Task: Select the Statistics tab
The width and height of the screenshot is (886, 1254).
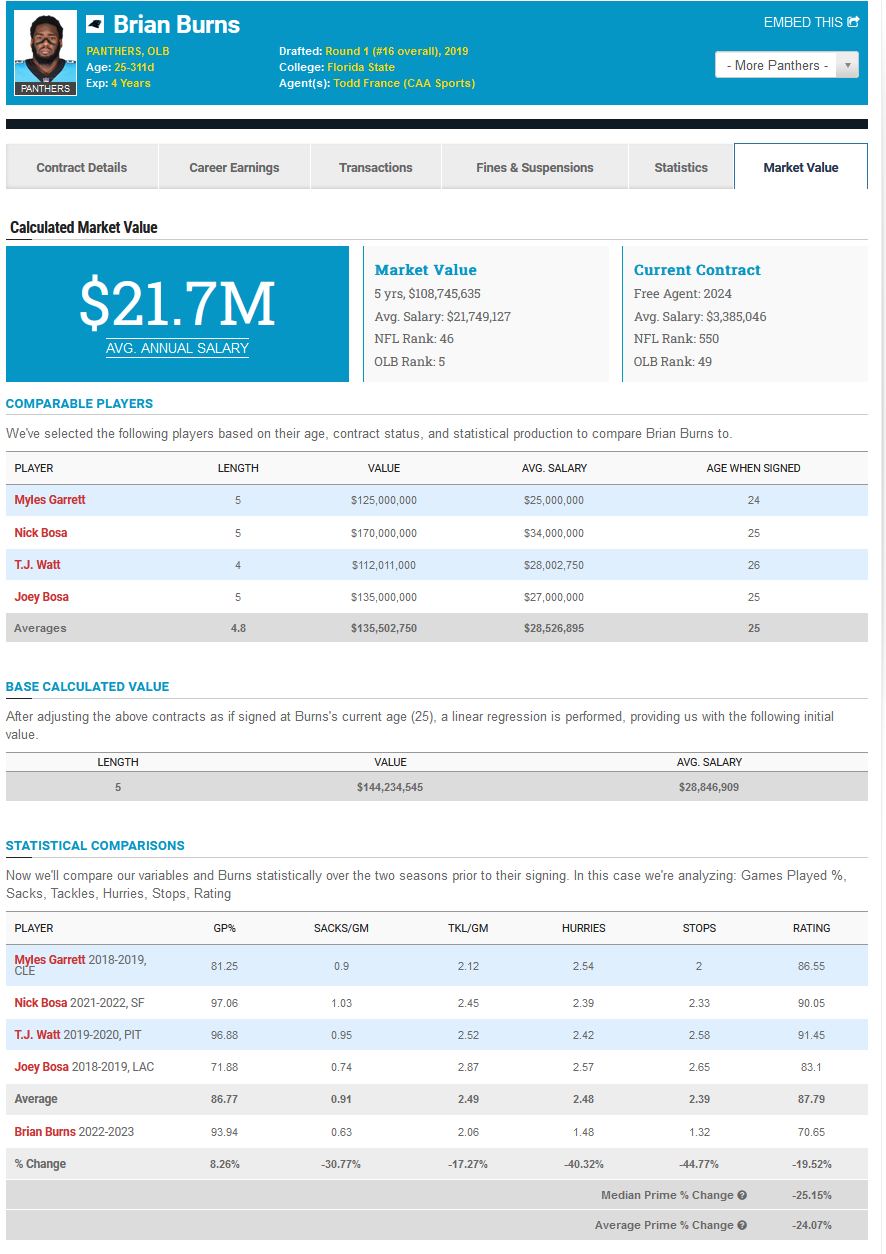Action: coord(681,167)
